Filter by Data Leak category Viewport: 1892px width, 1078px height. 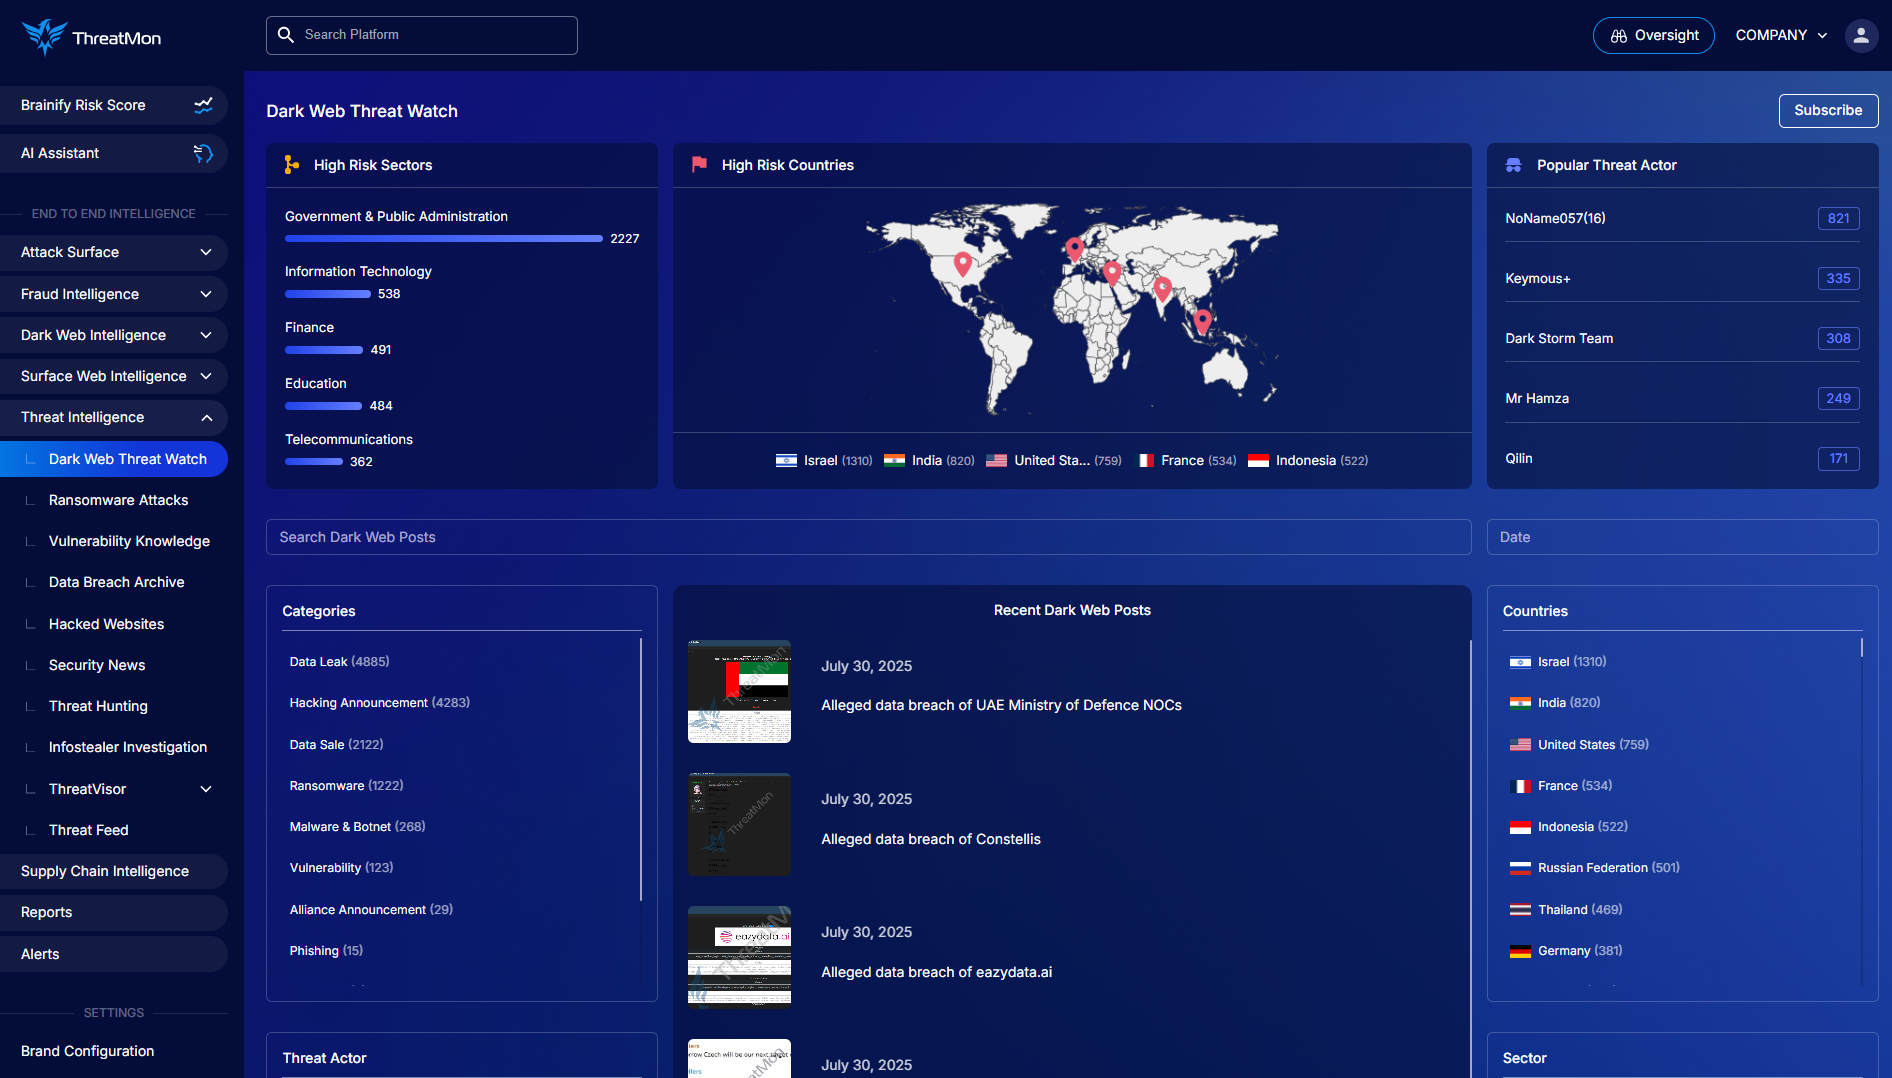tap(339, 662)
